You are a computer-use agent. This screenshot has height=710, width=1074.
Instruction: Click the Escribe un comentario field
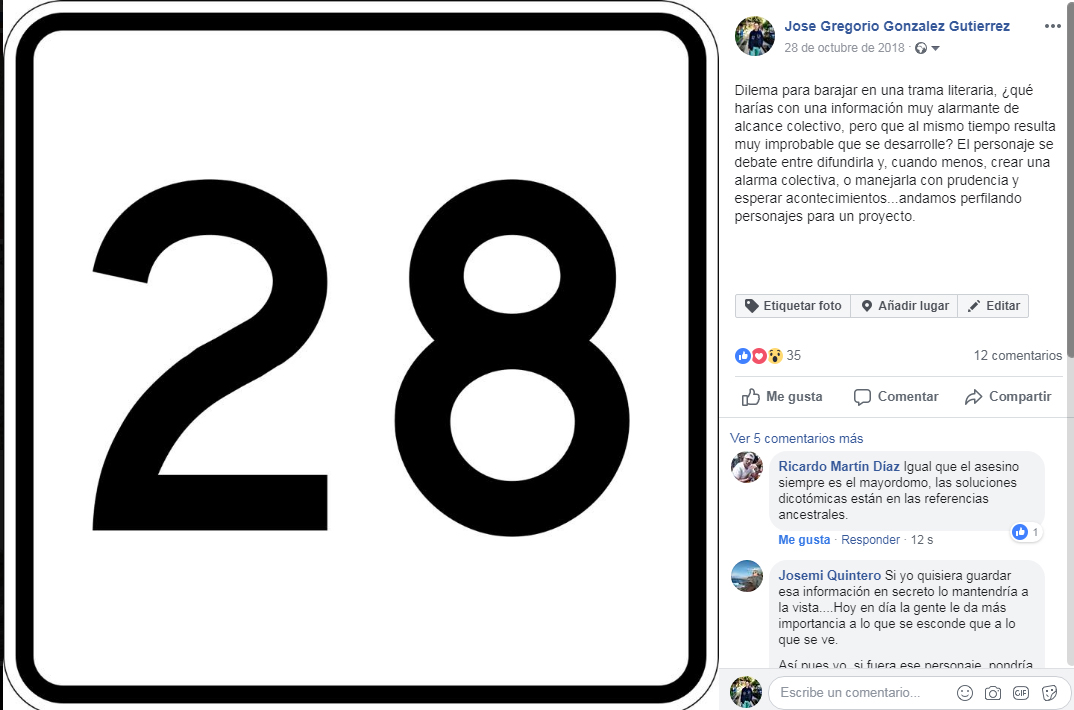(x=863, y=692)
